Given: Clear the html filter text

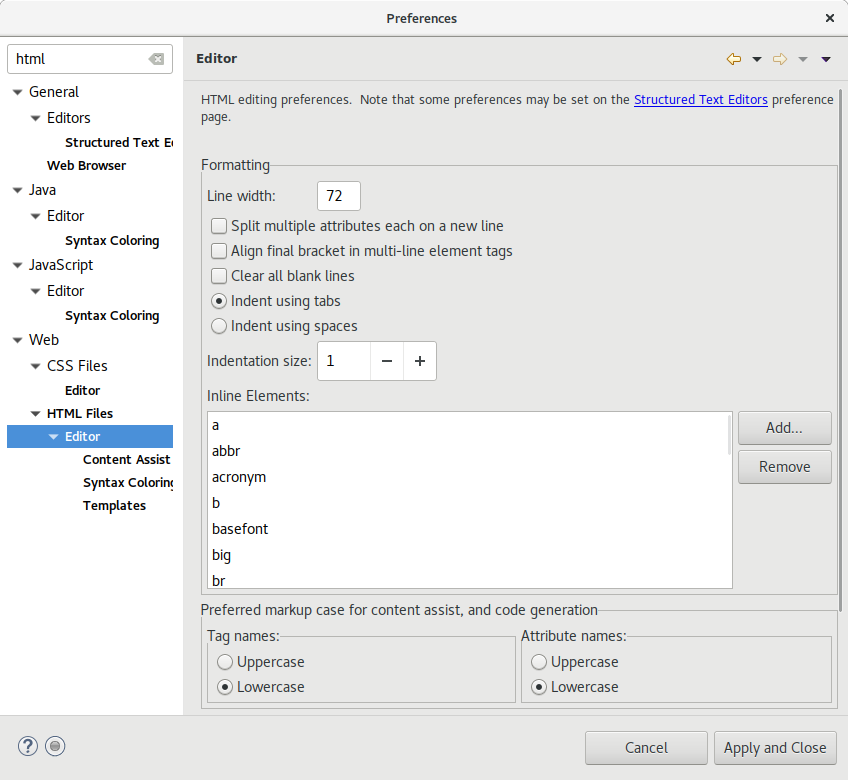Looking at the screenshot, I should [156, 59].
